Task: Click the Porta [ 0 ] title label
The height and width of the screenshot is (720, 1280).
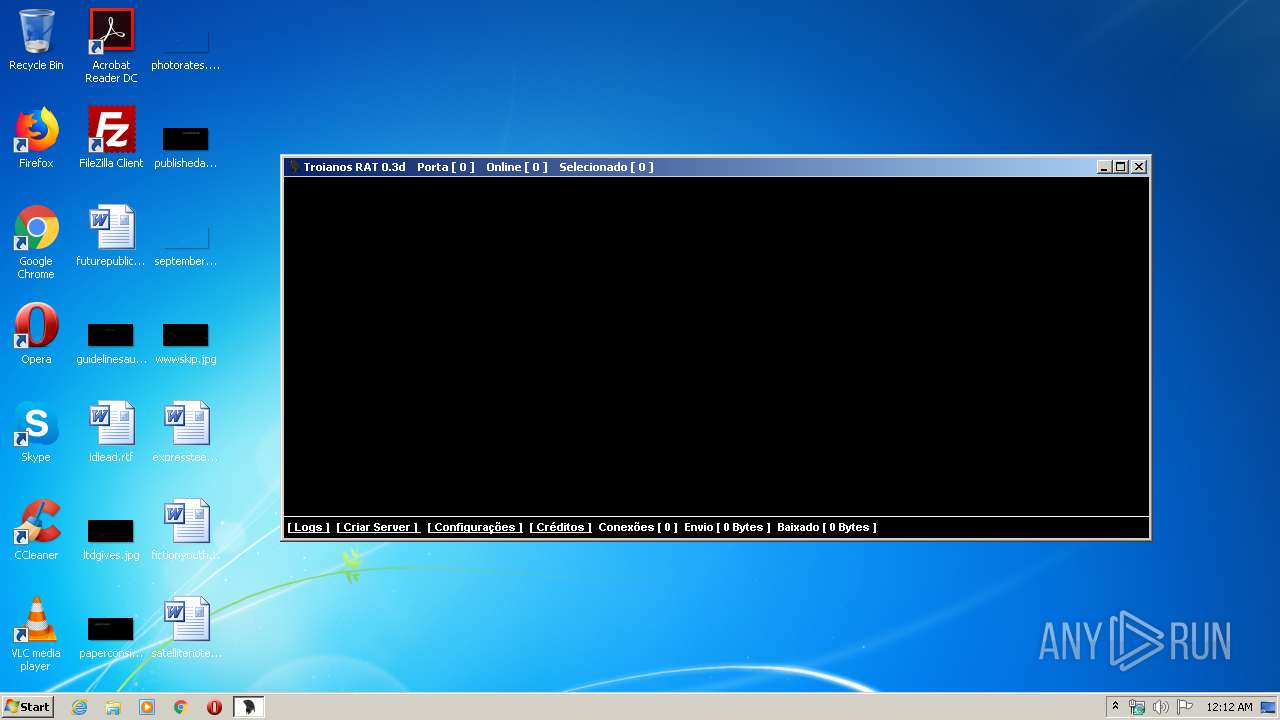Action: [445, 167]
